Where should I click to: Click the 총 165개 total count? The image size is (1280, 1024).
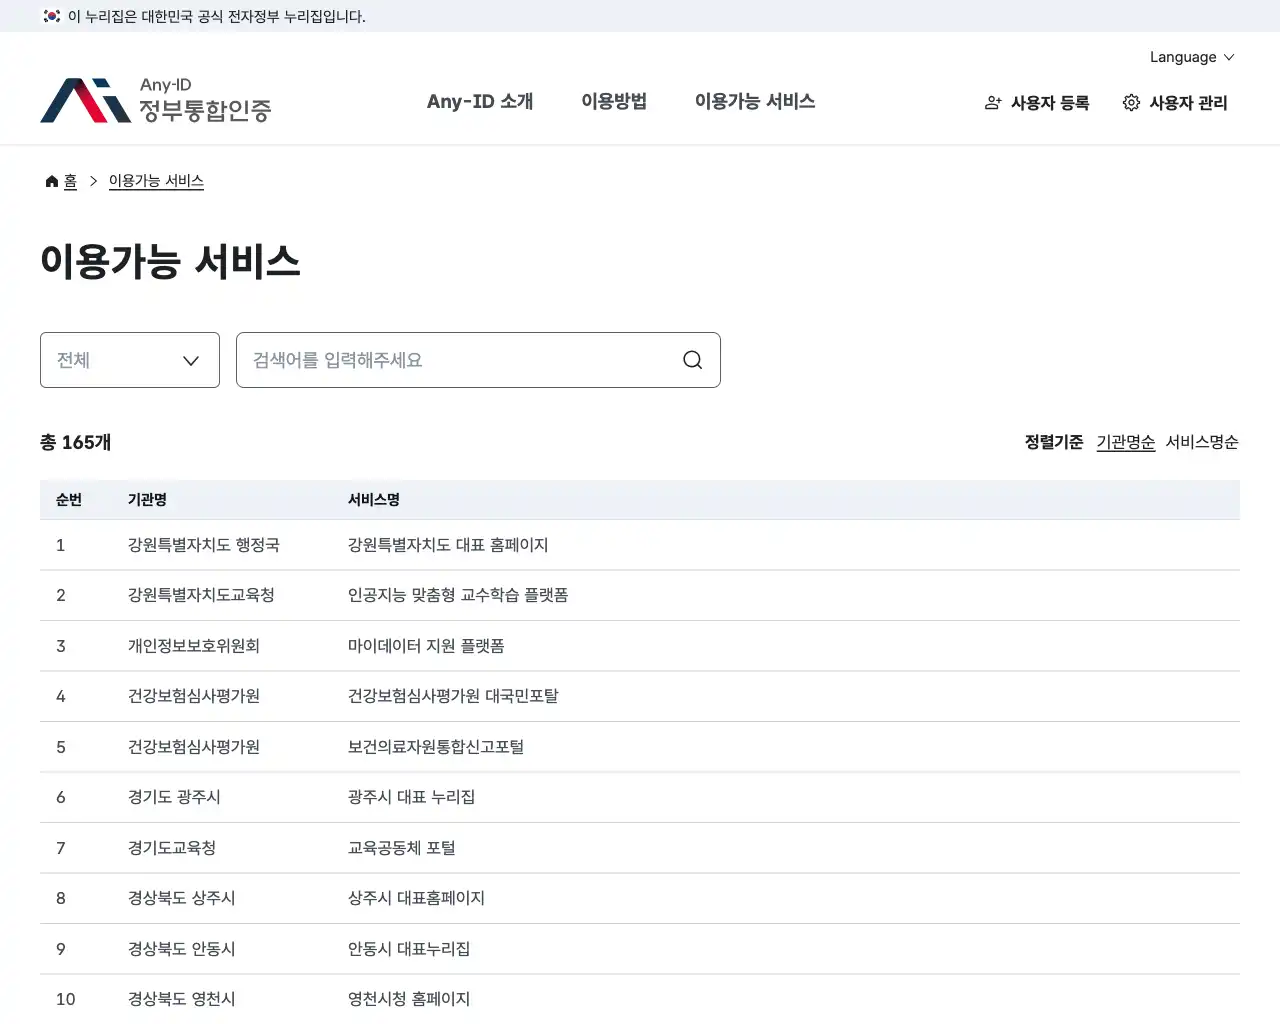(76, 442)
